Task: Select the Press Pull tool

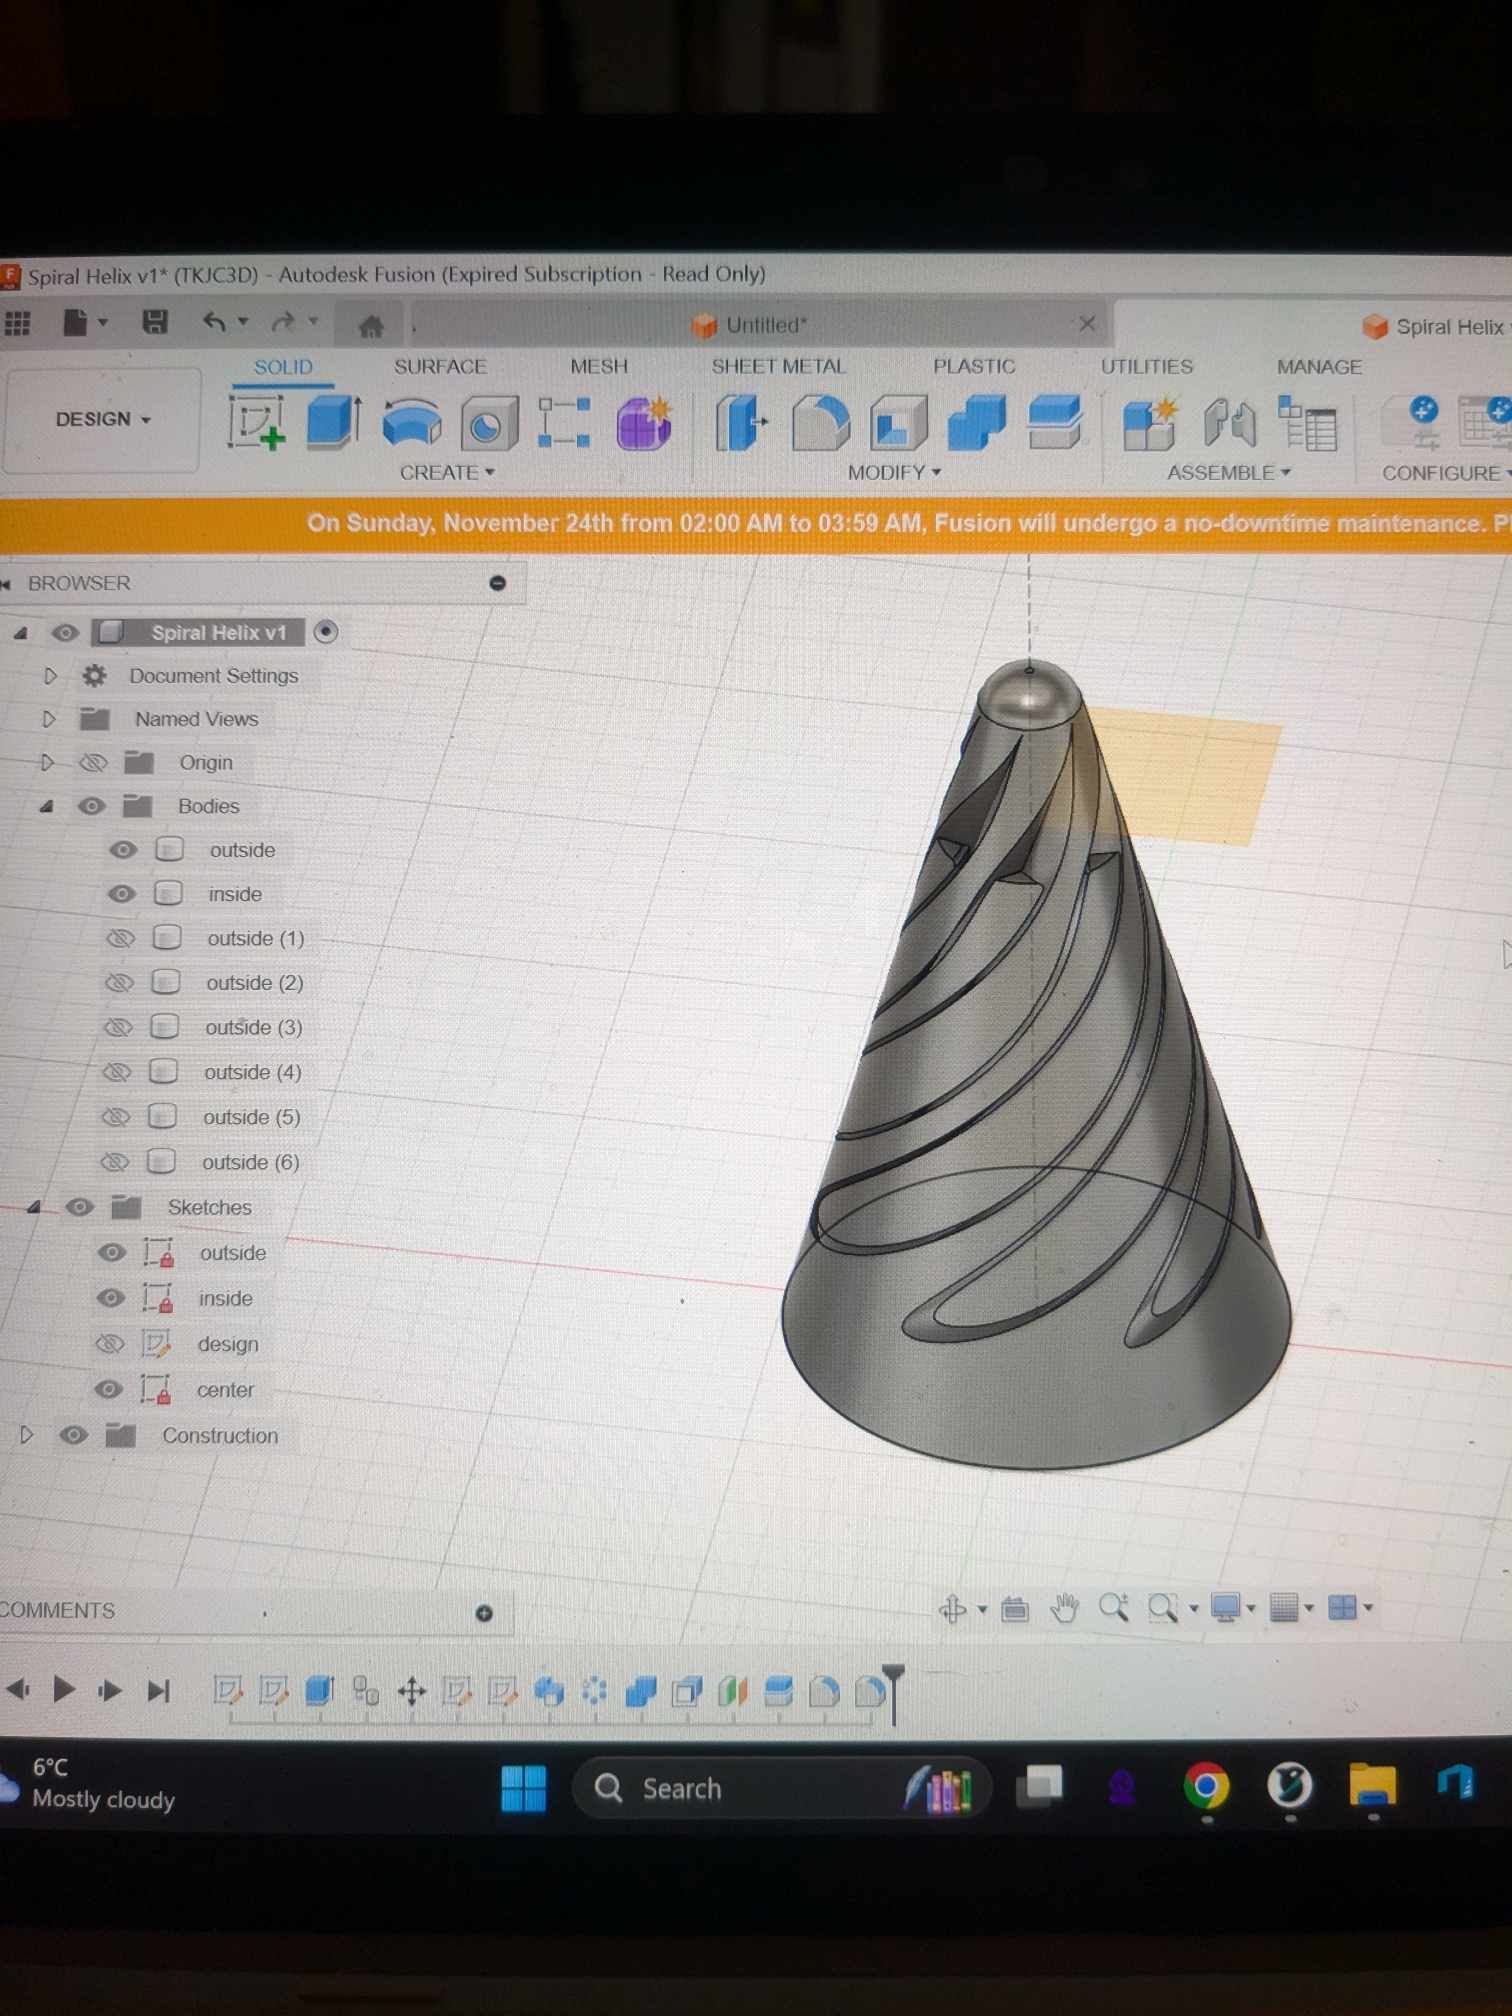Action: point(741,422)
